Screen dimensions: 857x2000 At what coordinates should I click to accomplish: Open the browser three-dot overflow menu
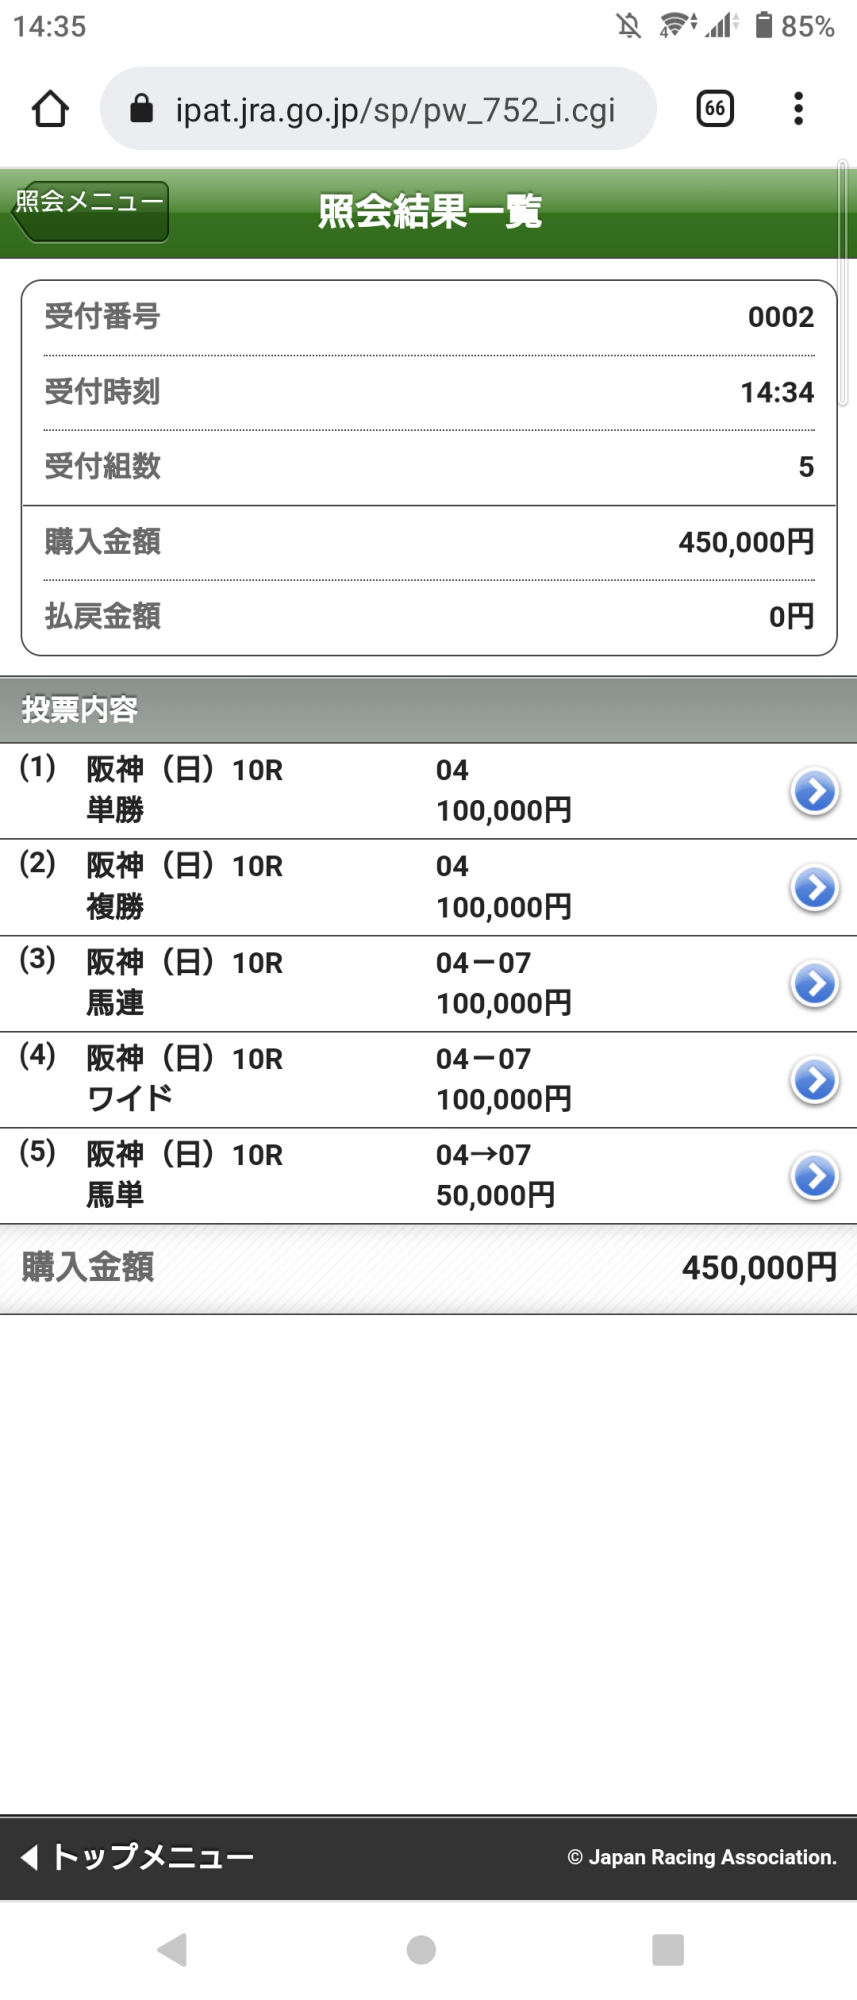pos(798,109)
